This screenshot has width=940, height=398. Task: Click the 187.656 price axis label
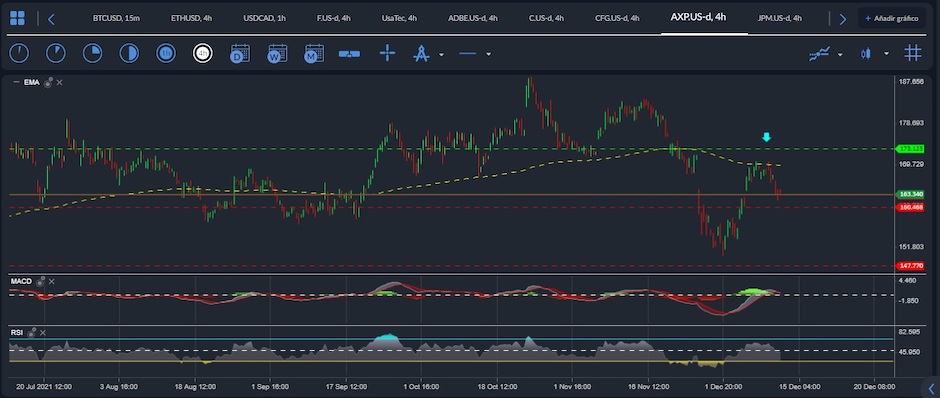[911, 82]
